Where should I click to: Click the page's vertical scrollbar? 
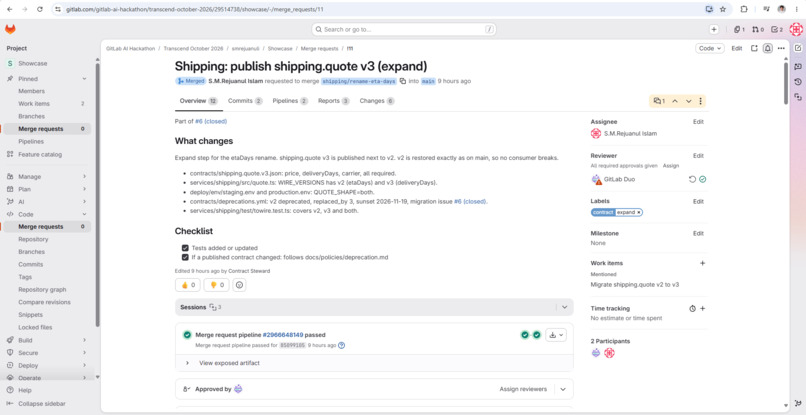pos(785,82)
